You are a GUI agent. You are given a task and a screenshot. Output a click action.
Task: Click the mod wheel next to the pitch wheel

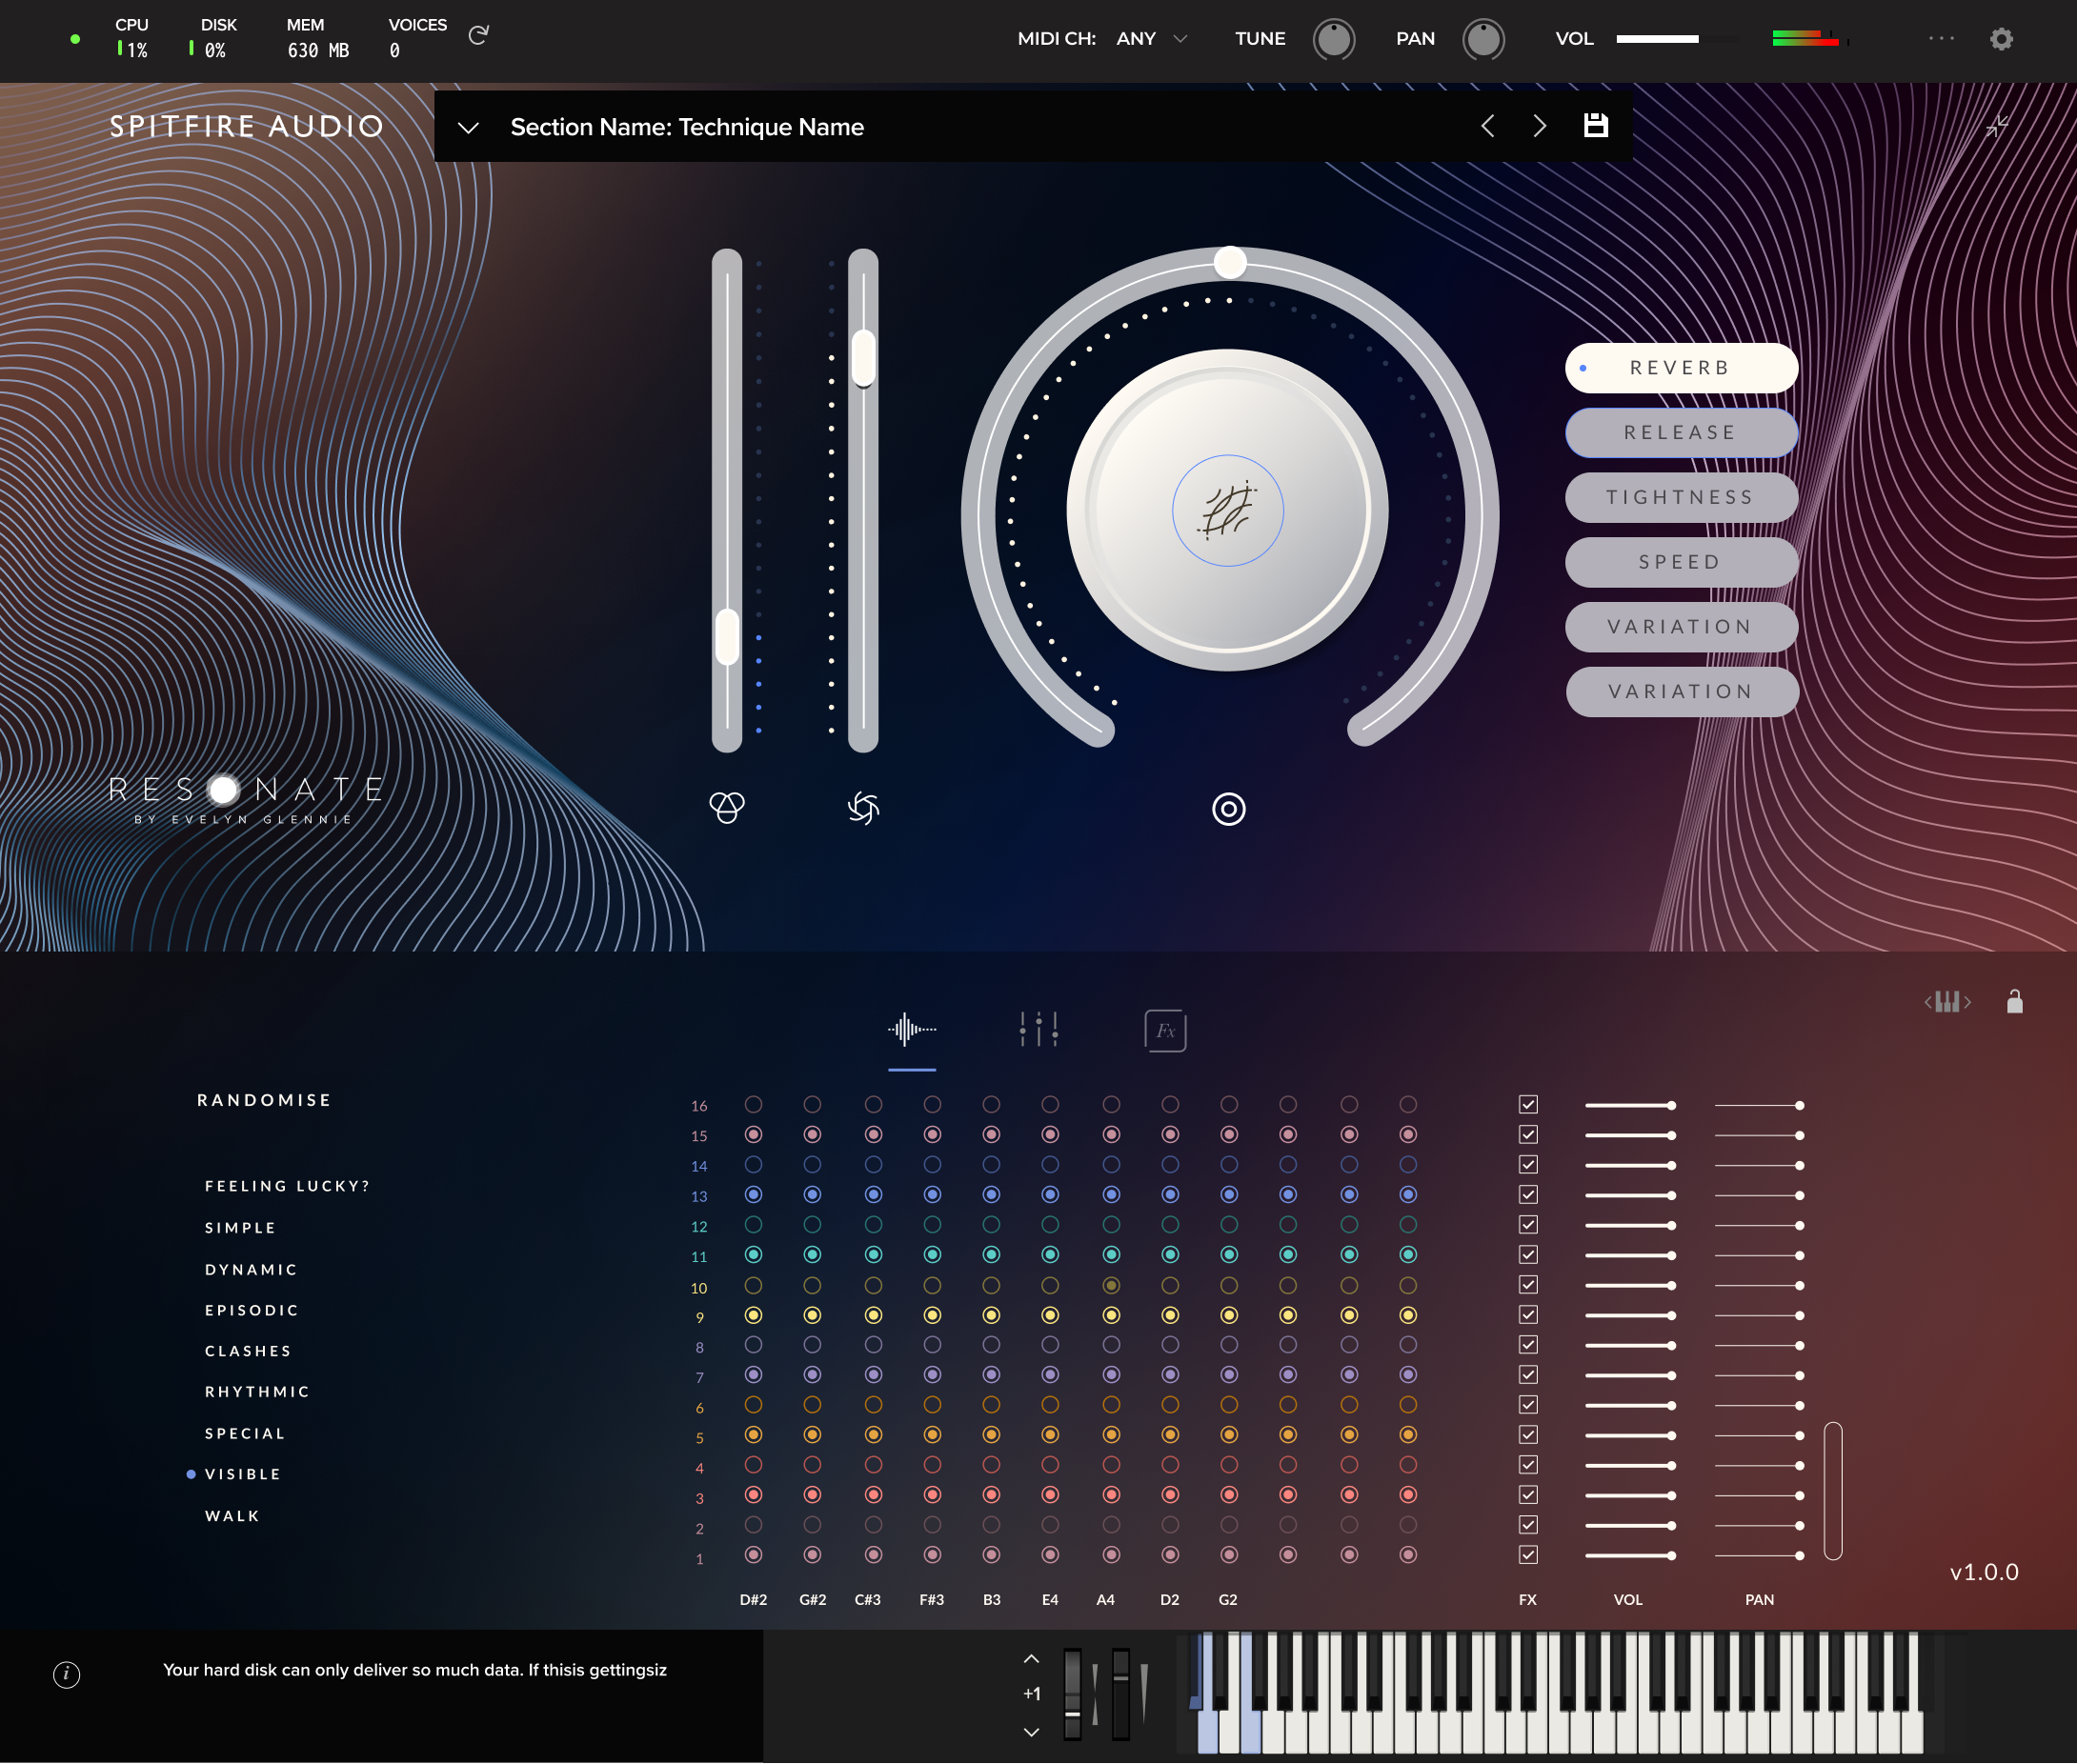click(1120, 1694)
